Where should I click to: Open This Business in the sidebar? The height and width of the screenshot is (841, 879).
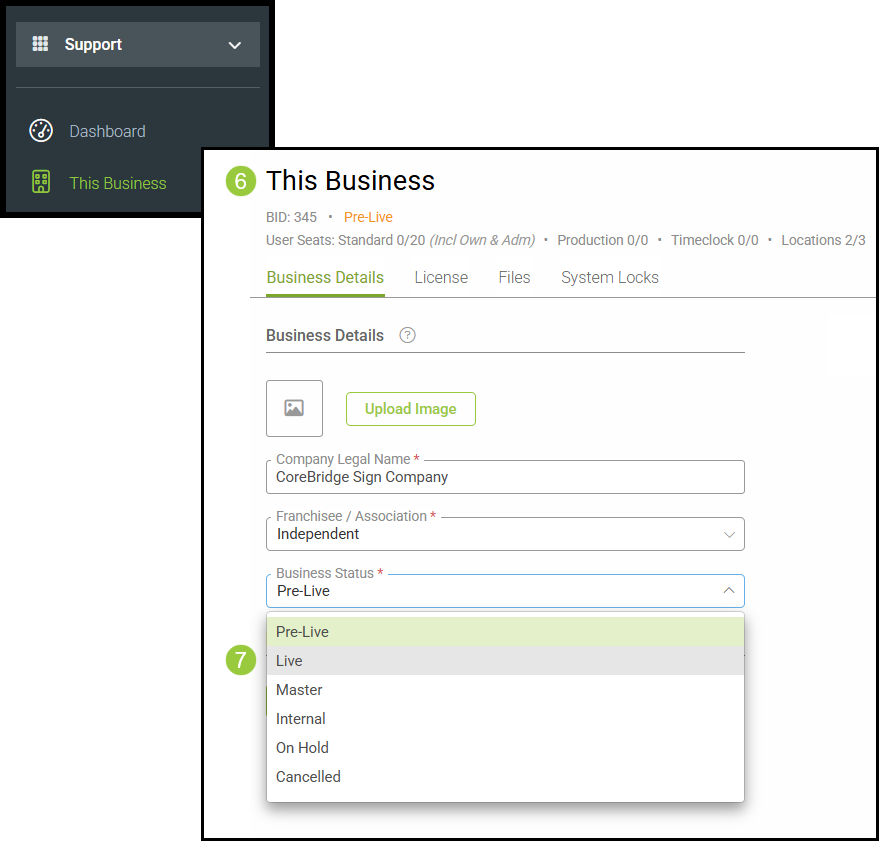point(118,183)
